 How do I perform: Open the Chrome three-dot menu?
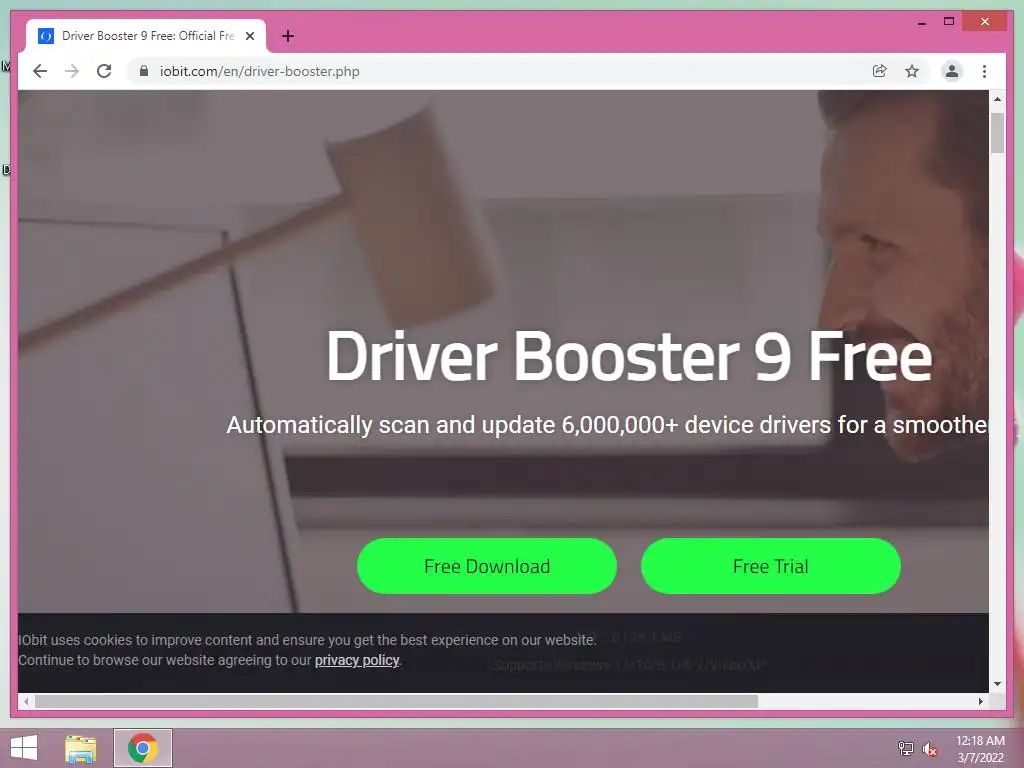pos(984,71)
